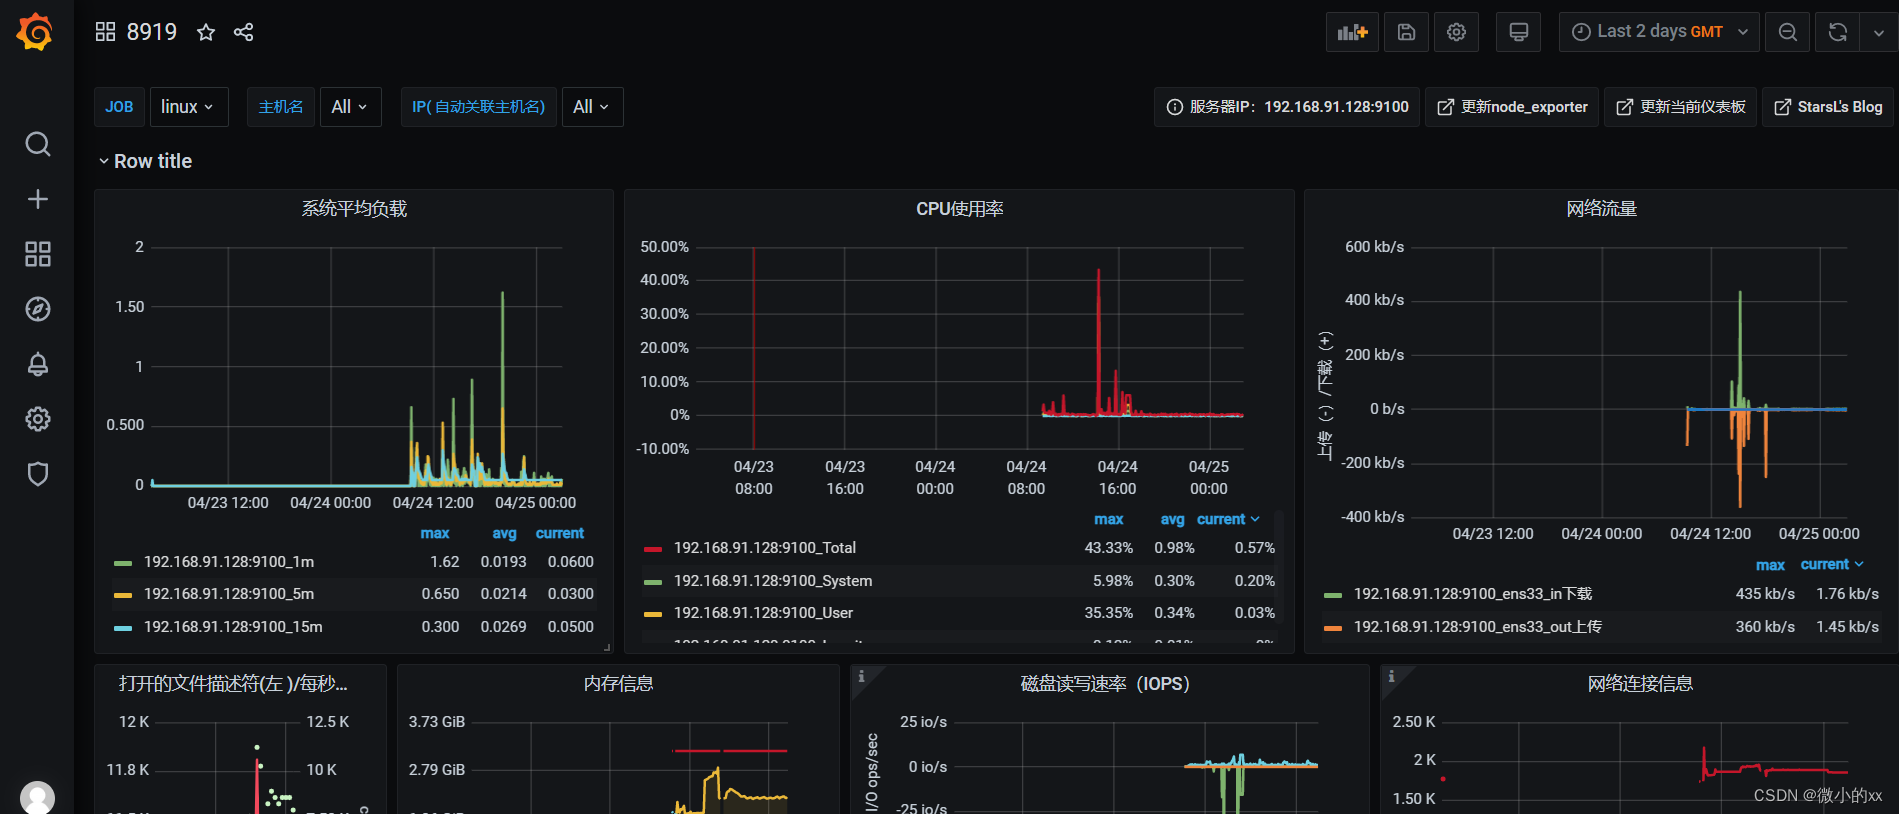Cycle view mode with monitor icon
The height and width of the screenshot is (814, 1899).
(x=1518, y=32)
